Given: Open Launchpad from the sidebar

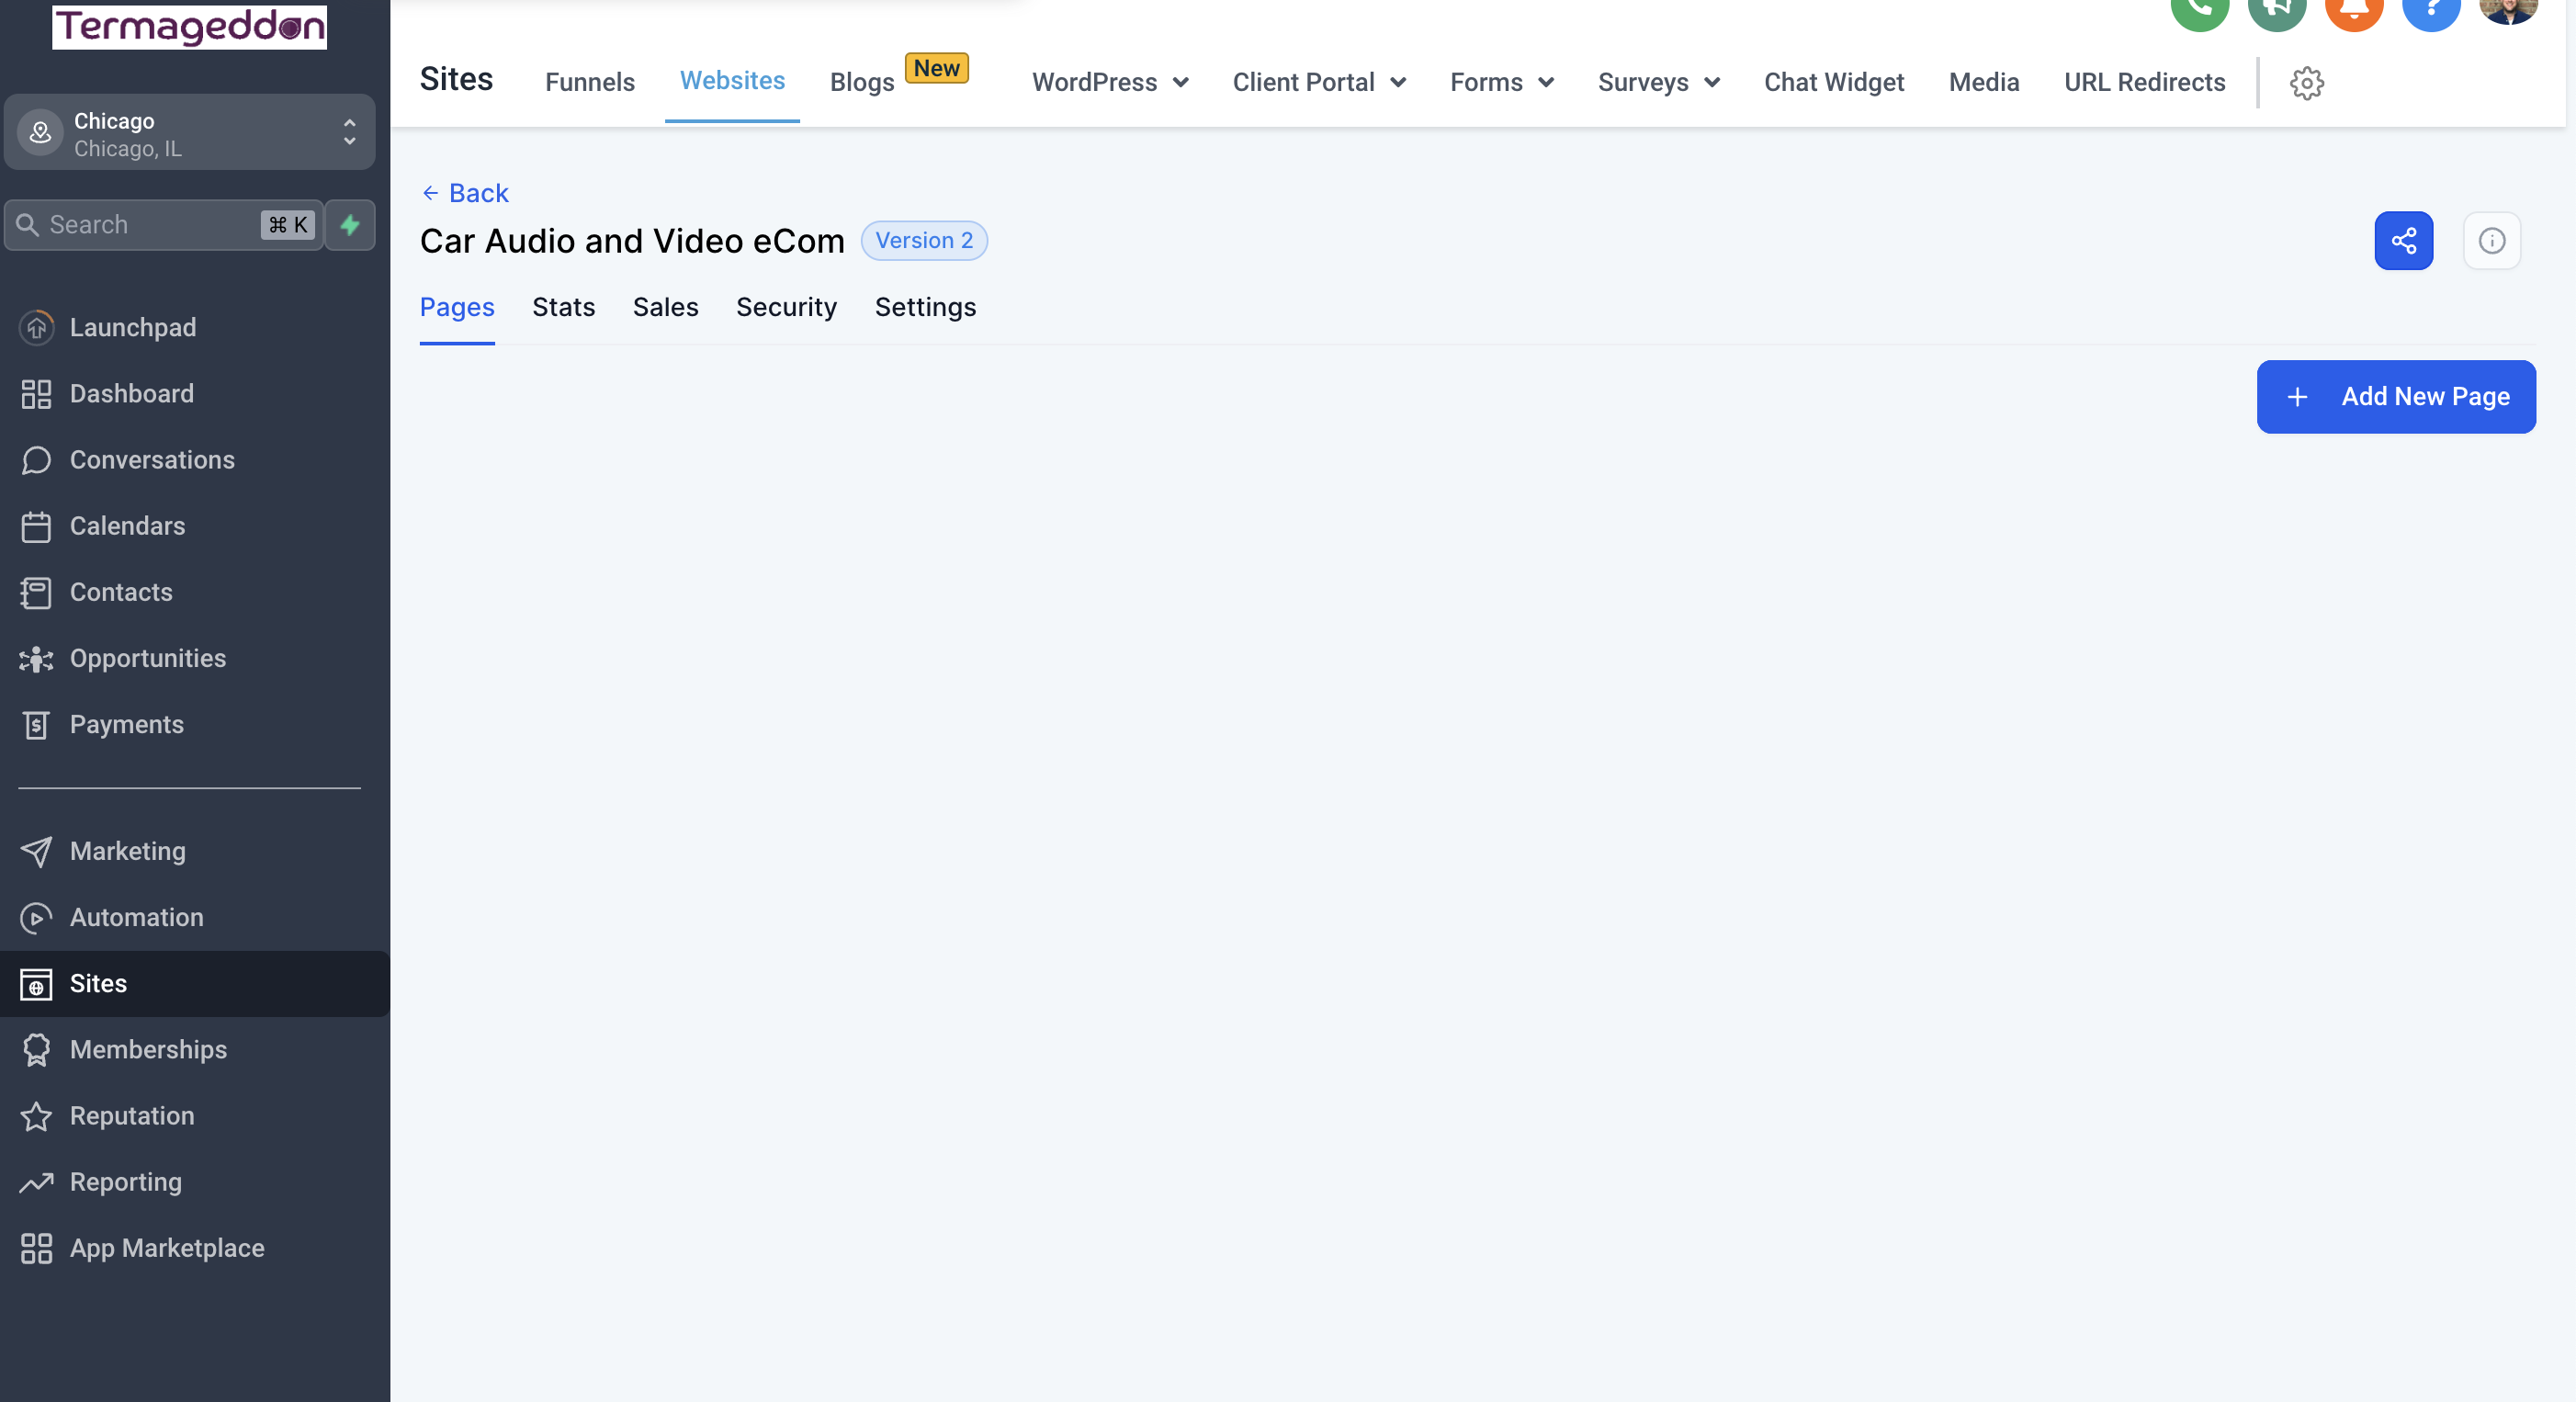Looking at the screenshot, I should point(132,327).
